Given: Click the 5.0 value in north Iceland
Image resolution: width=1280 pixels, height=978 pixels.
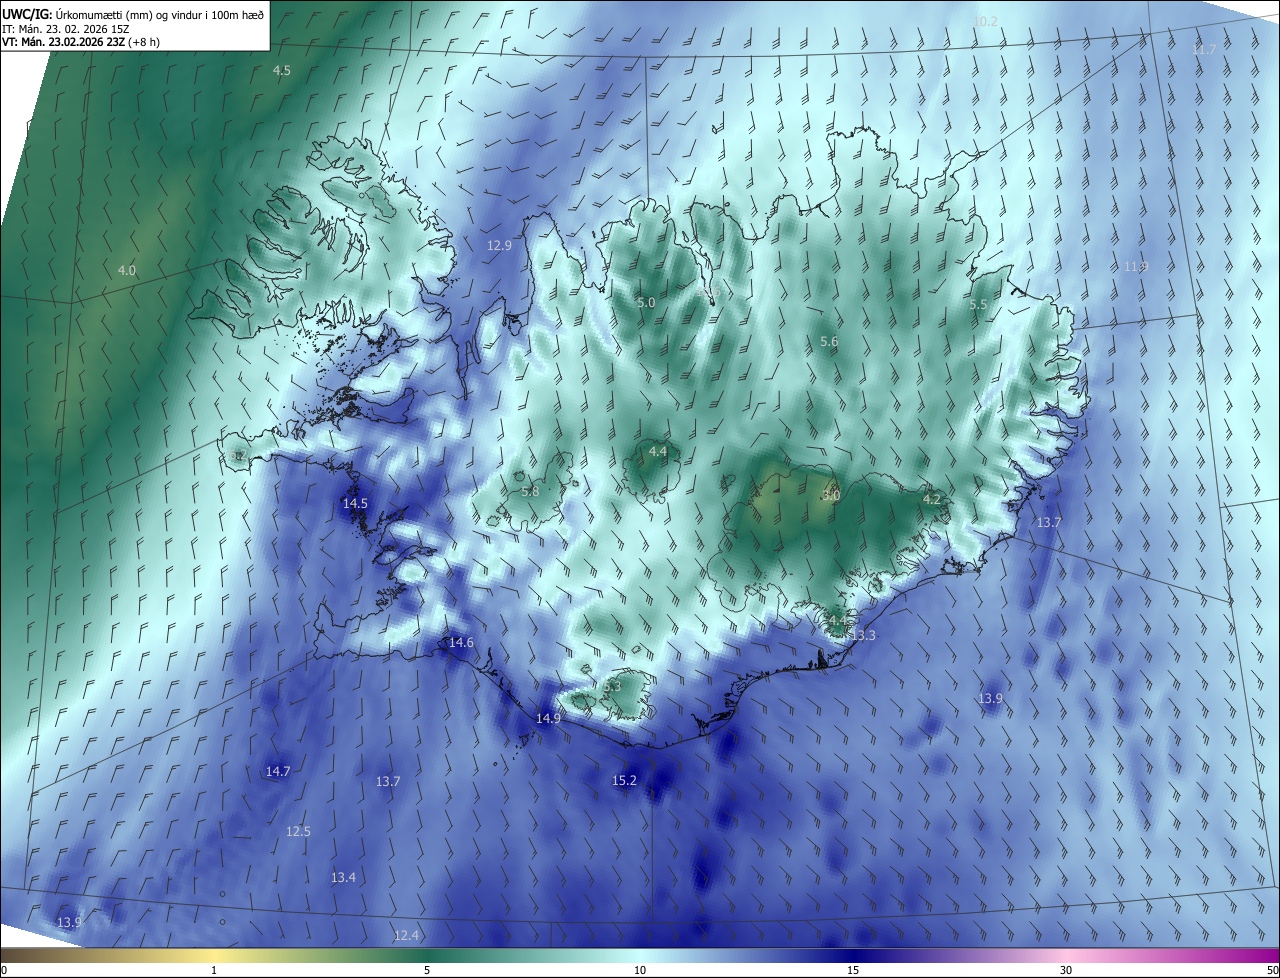Looking at the screenshot, I should (646, 302).
